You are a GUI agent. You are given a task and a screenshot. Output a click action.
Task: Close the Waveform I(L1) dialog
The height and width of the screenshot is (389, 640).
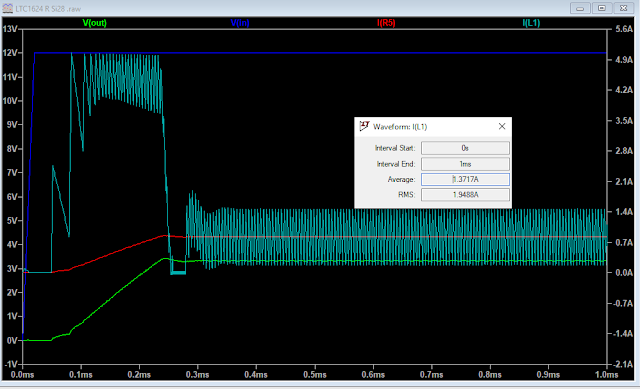502,127
